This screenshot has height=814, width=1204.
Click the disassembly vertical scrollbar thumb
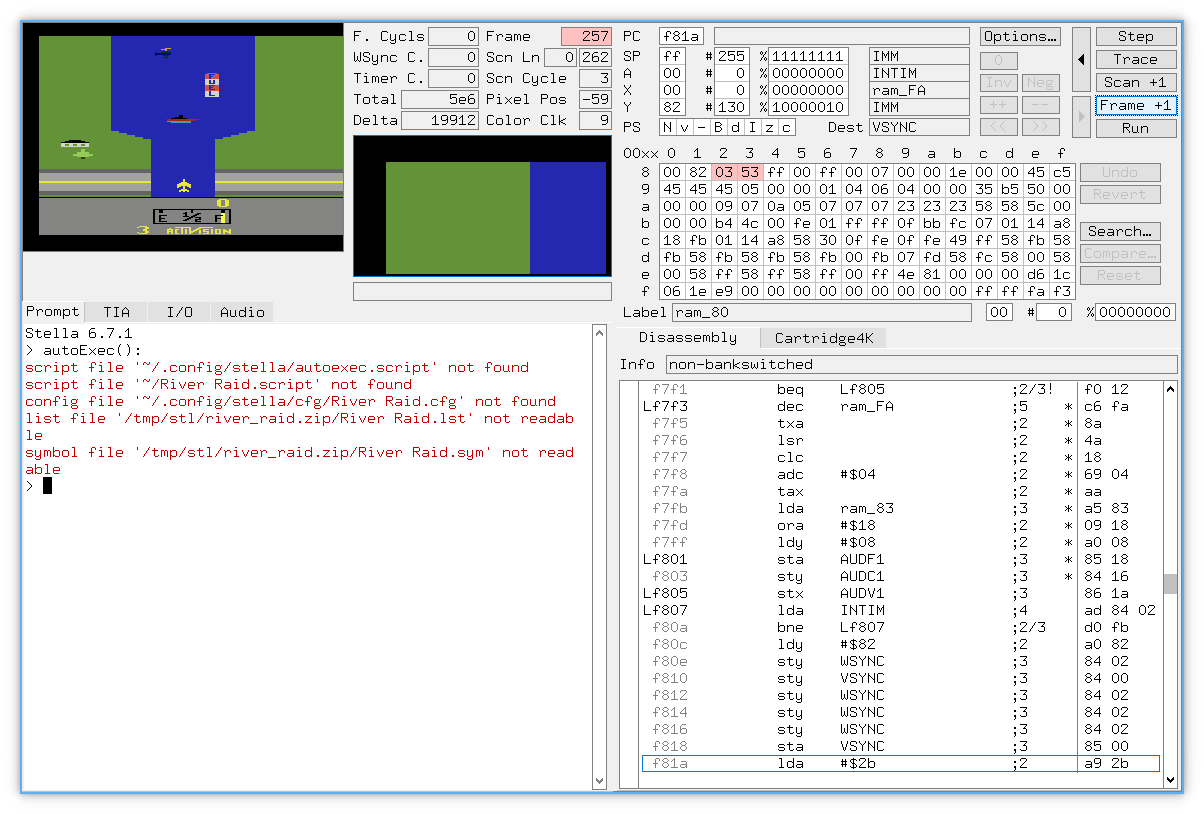[x=1169, y=583]
